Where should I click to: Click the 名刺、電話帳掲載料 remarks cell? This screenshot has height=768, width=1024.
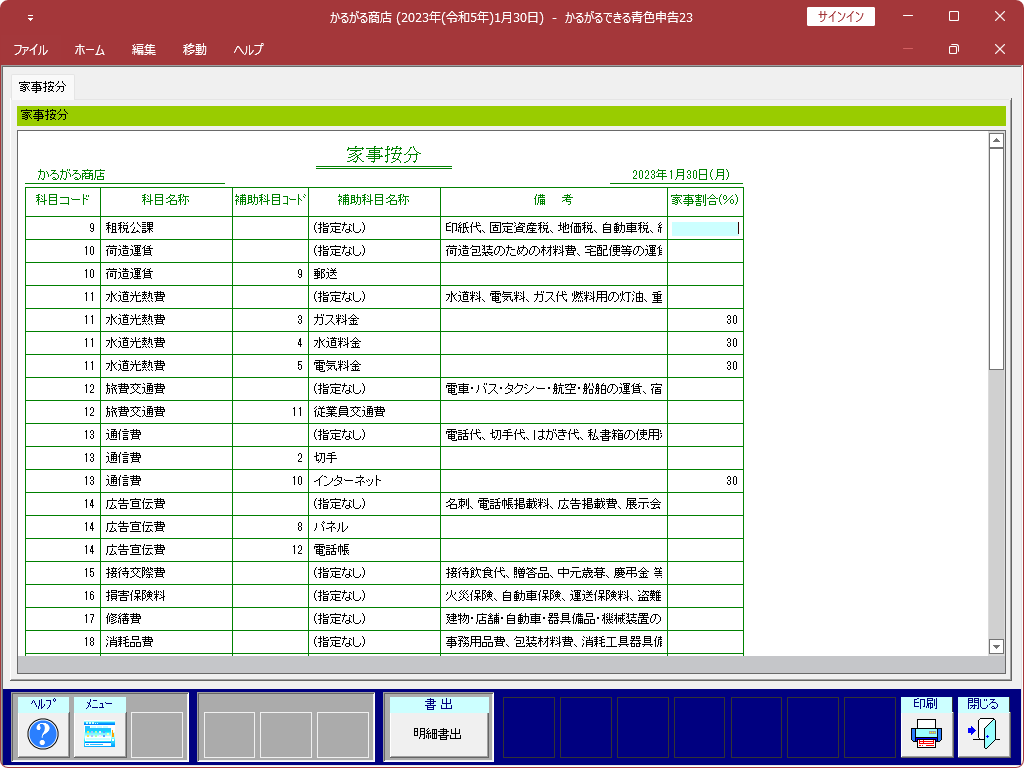coord(554,504)
